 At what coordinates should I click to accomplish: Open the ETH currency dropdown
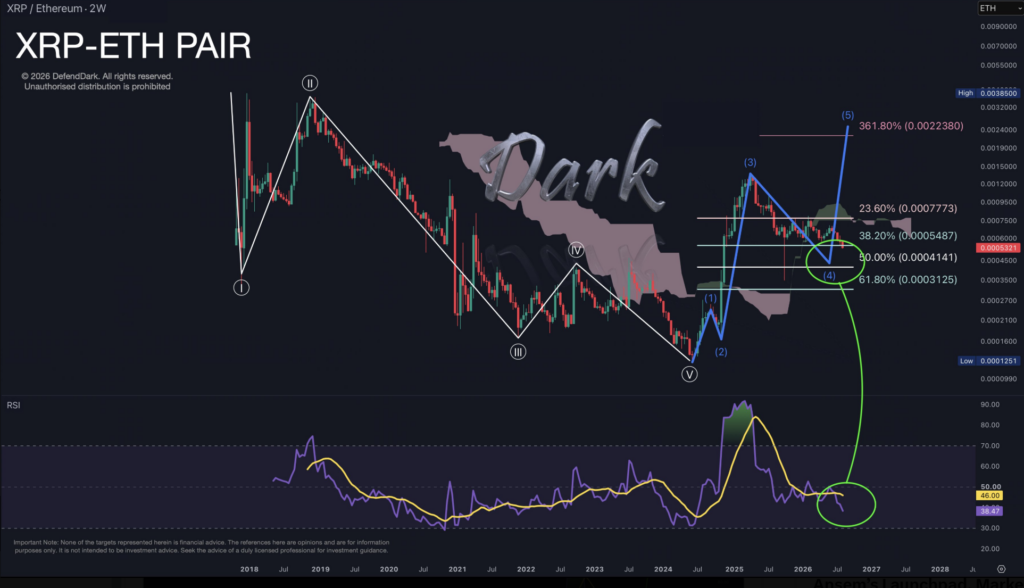(x=1000, y=8)
